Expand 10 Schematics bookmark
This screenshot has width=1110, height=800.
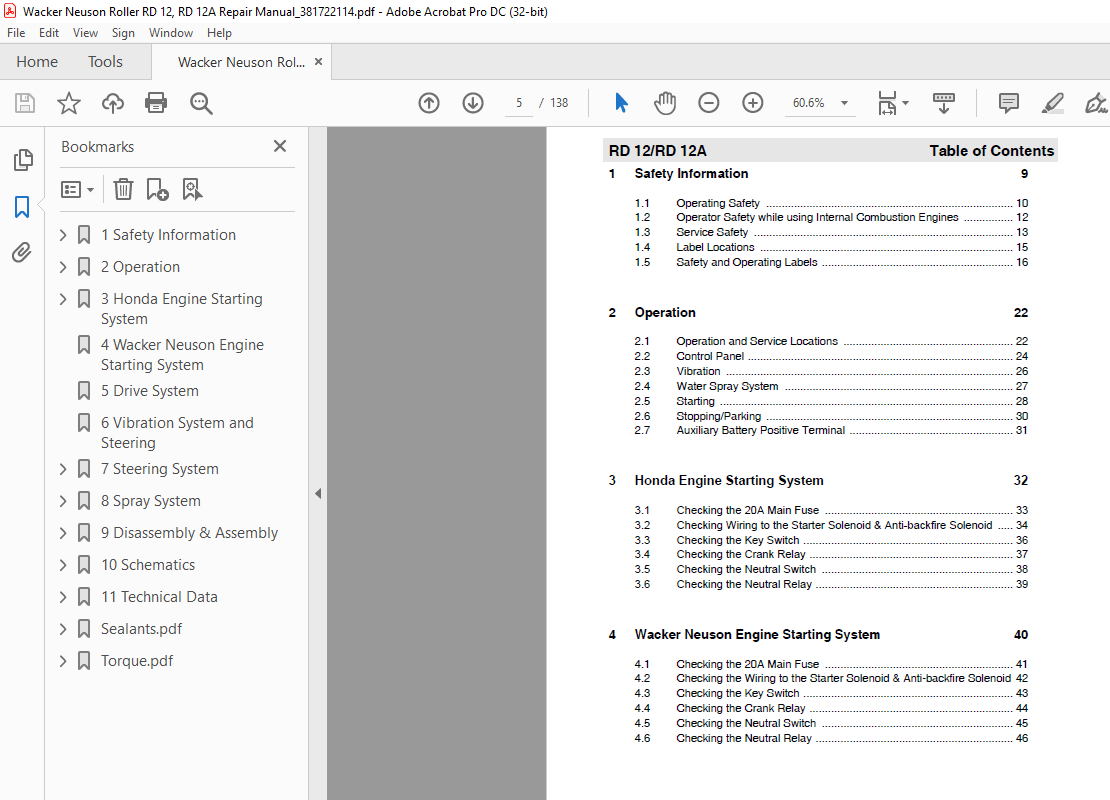[63, 565]
